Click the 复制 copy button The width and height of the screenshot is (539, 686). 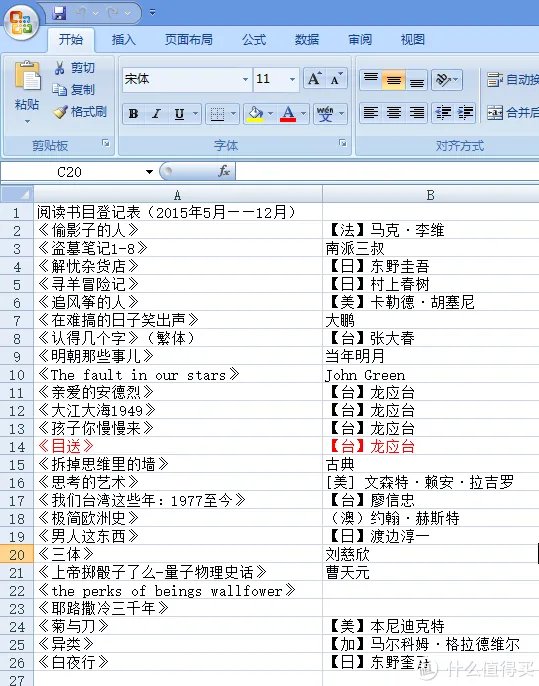coord(73,90)
